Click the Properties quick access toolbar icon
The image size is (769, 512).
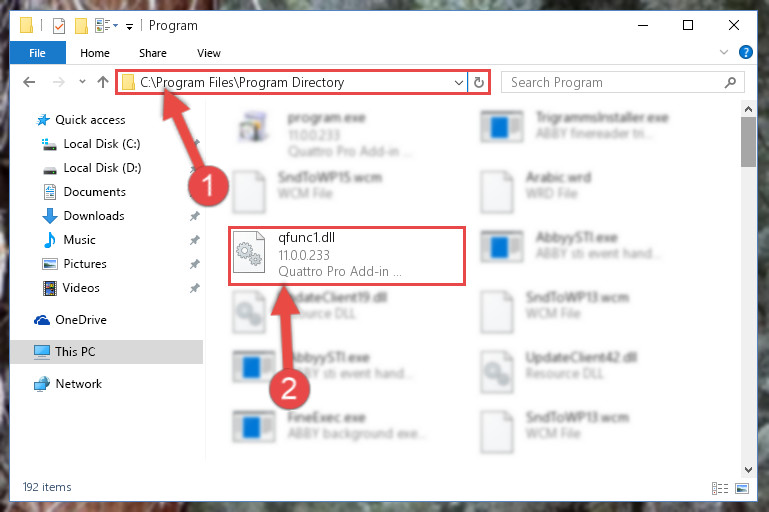click(59, 26)
